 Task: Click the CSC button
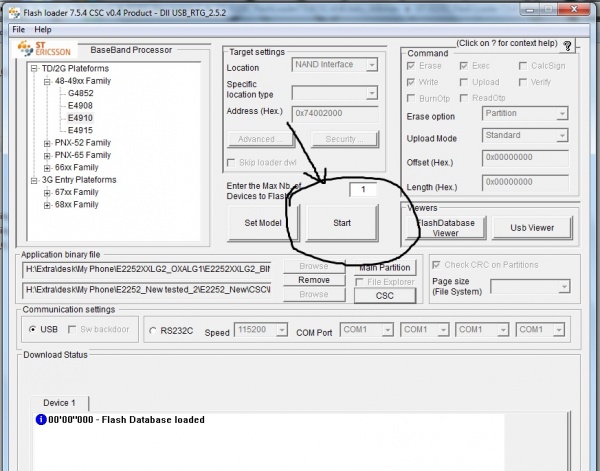click(385, 296)
